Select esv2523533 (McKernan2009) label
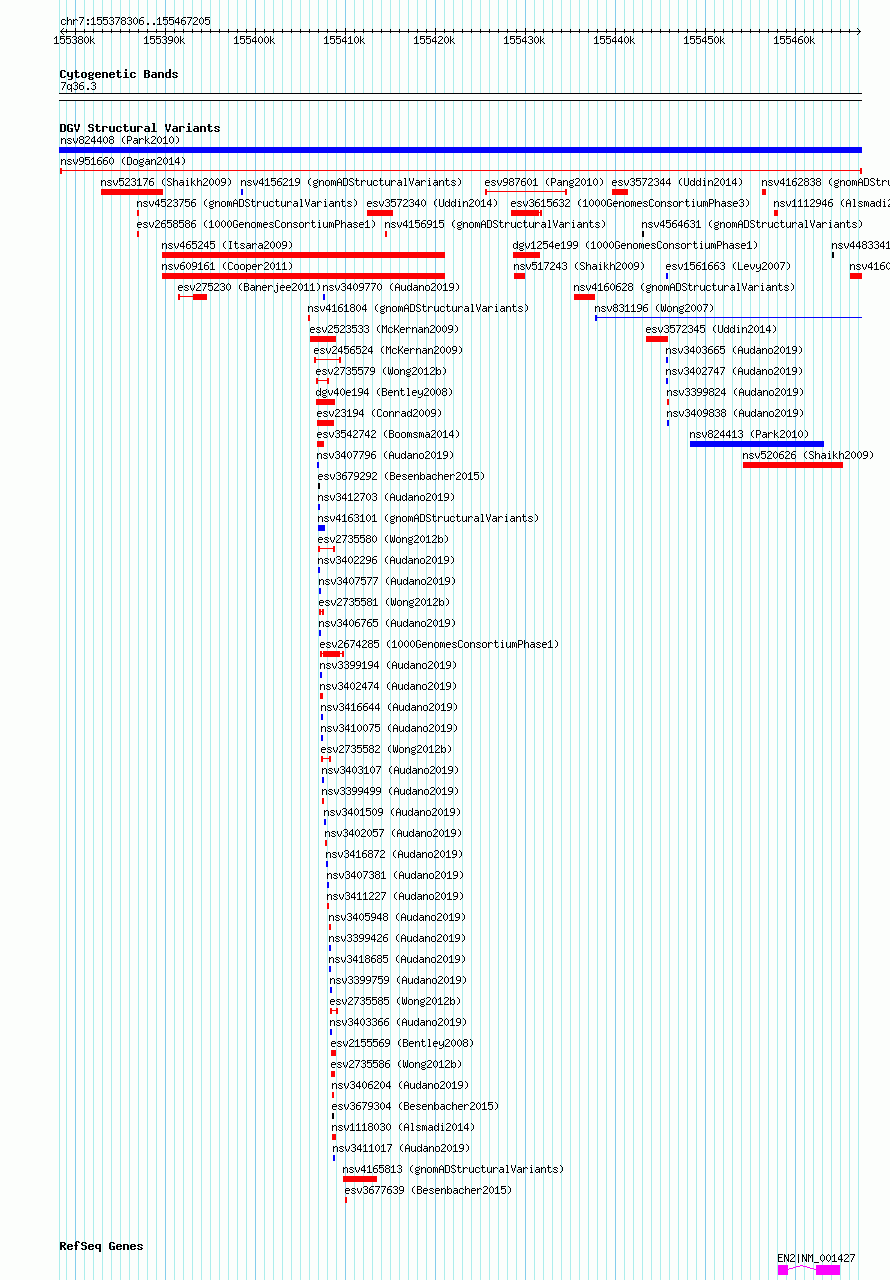 click(384, 329)
